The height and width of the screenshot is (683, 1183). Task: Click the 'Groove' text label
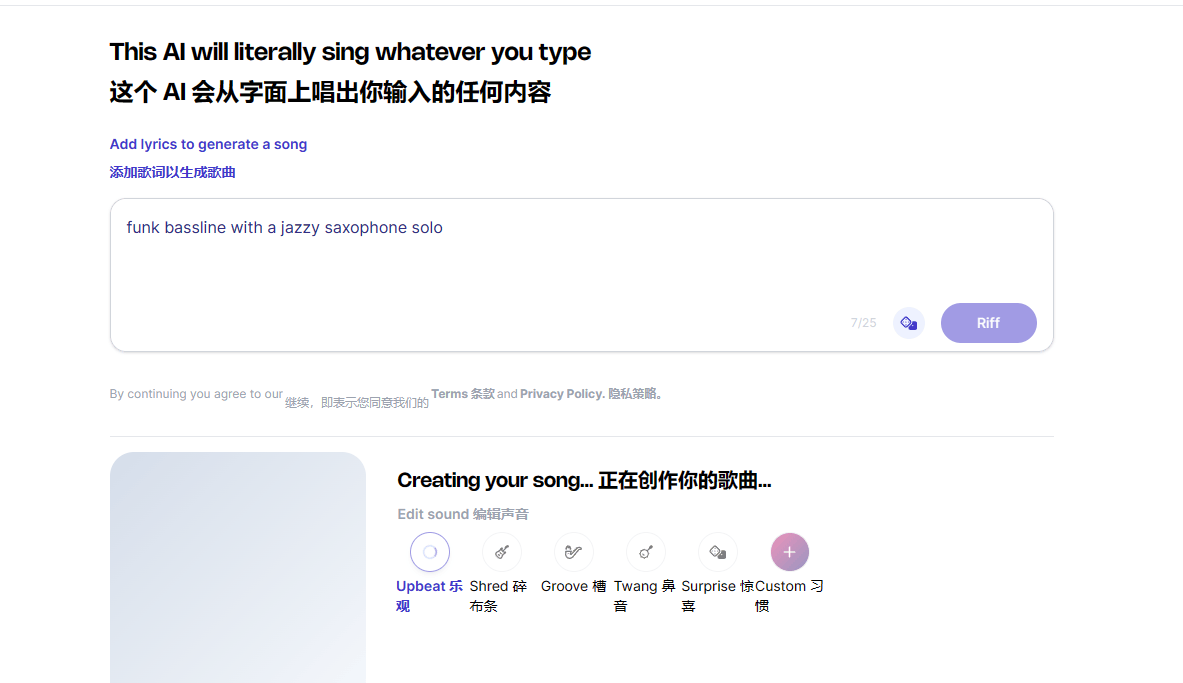(564, 586)
